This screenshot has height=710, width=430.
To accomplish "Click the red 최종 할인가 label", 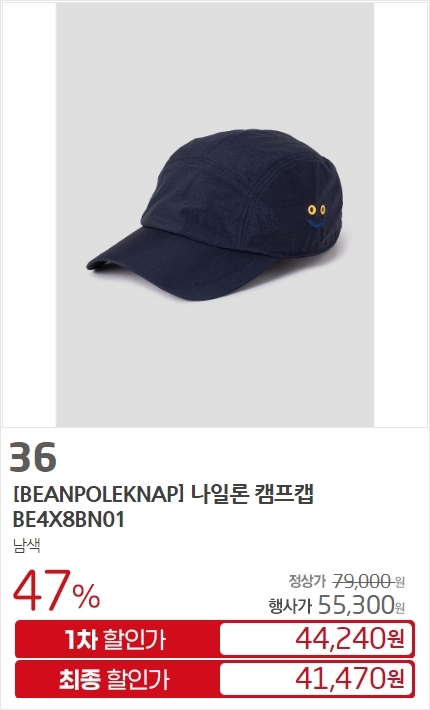I will tap(116, 679).
